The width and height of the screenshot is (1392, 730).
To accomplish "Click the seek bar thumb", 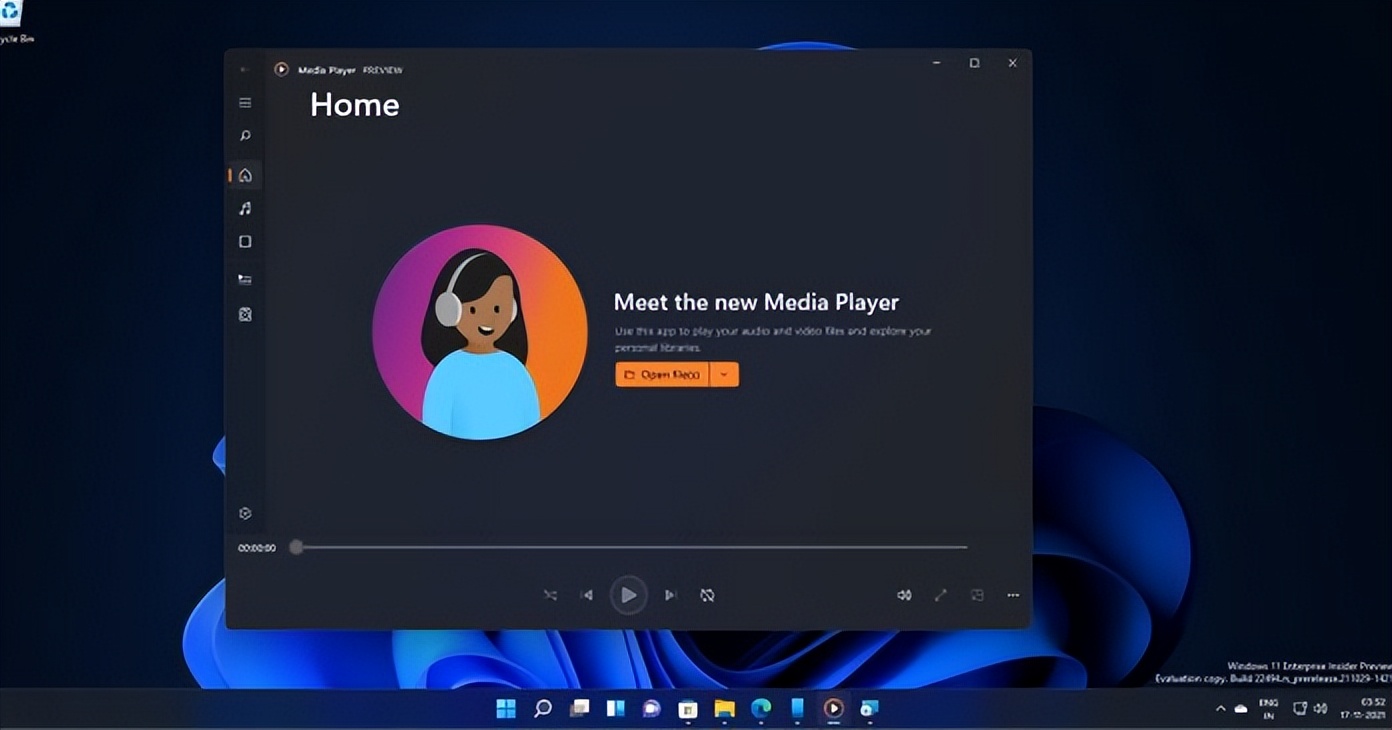I will [x=296, y=547].
